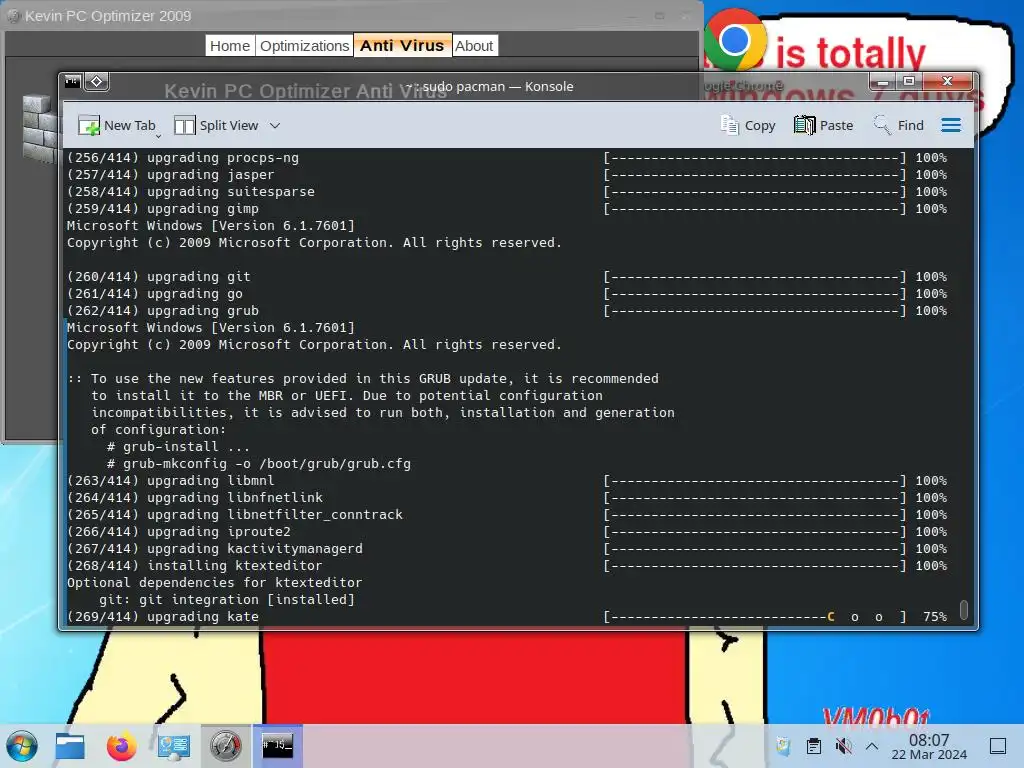The width and height of the screenshot is (1024, 768).
Task: Toggle on-all-desktops pin in Konsole titlebar
Action: pyautogui.click(x=97, y=82)
